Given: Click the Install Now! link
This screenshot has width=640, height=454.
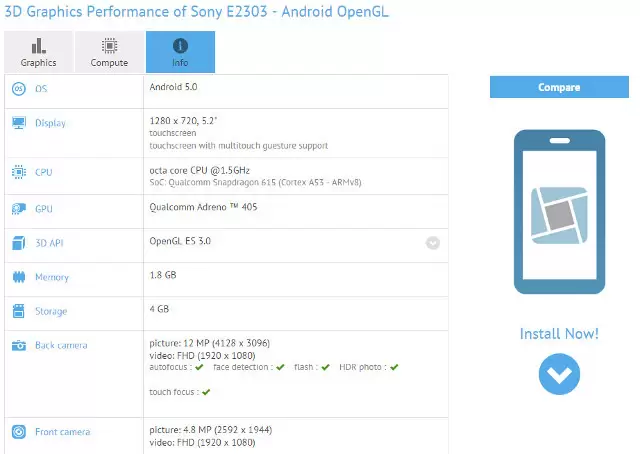Looking at the screenshot, I should pos(559,334).
